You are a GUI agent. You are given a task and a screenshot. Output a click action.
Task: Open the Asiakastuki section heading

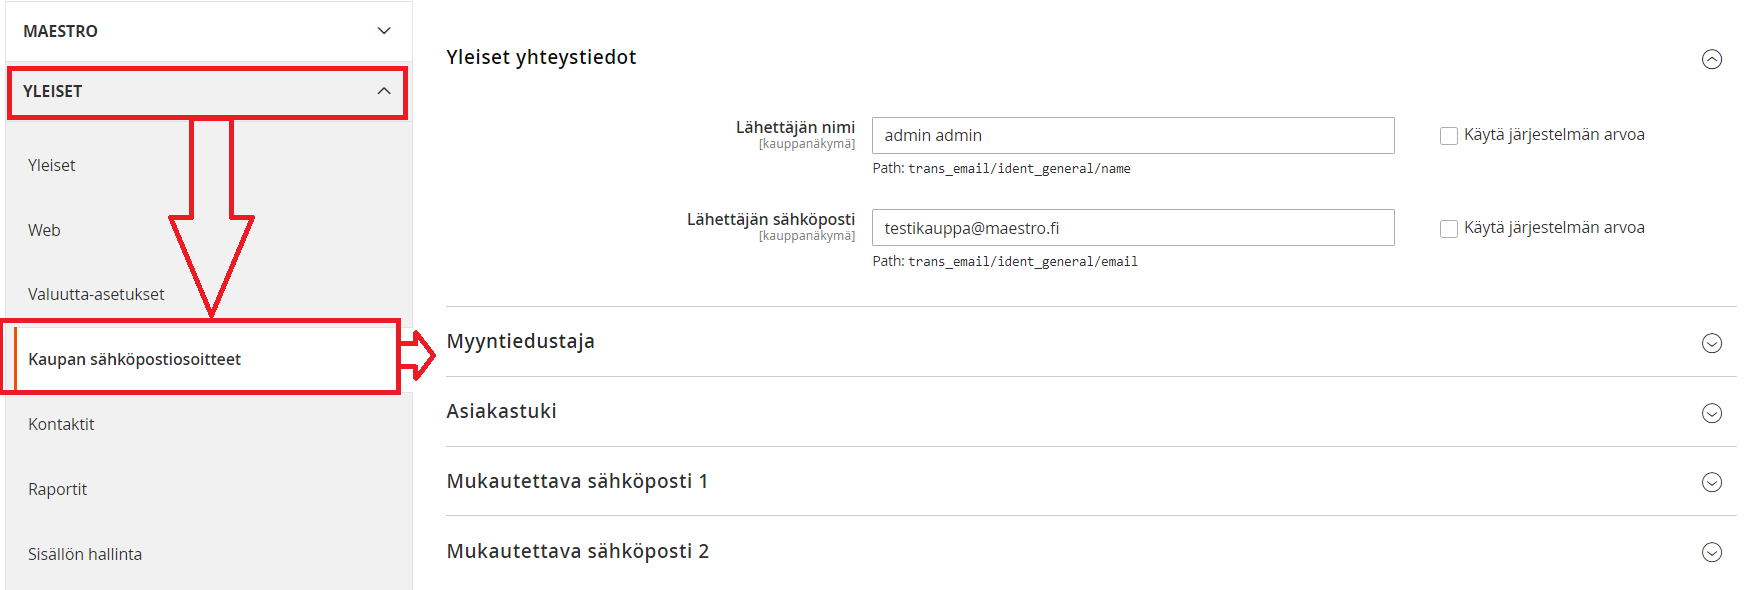501,411
